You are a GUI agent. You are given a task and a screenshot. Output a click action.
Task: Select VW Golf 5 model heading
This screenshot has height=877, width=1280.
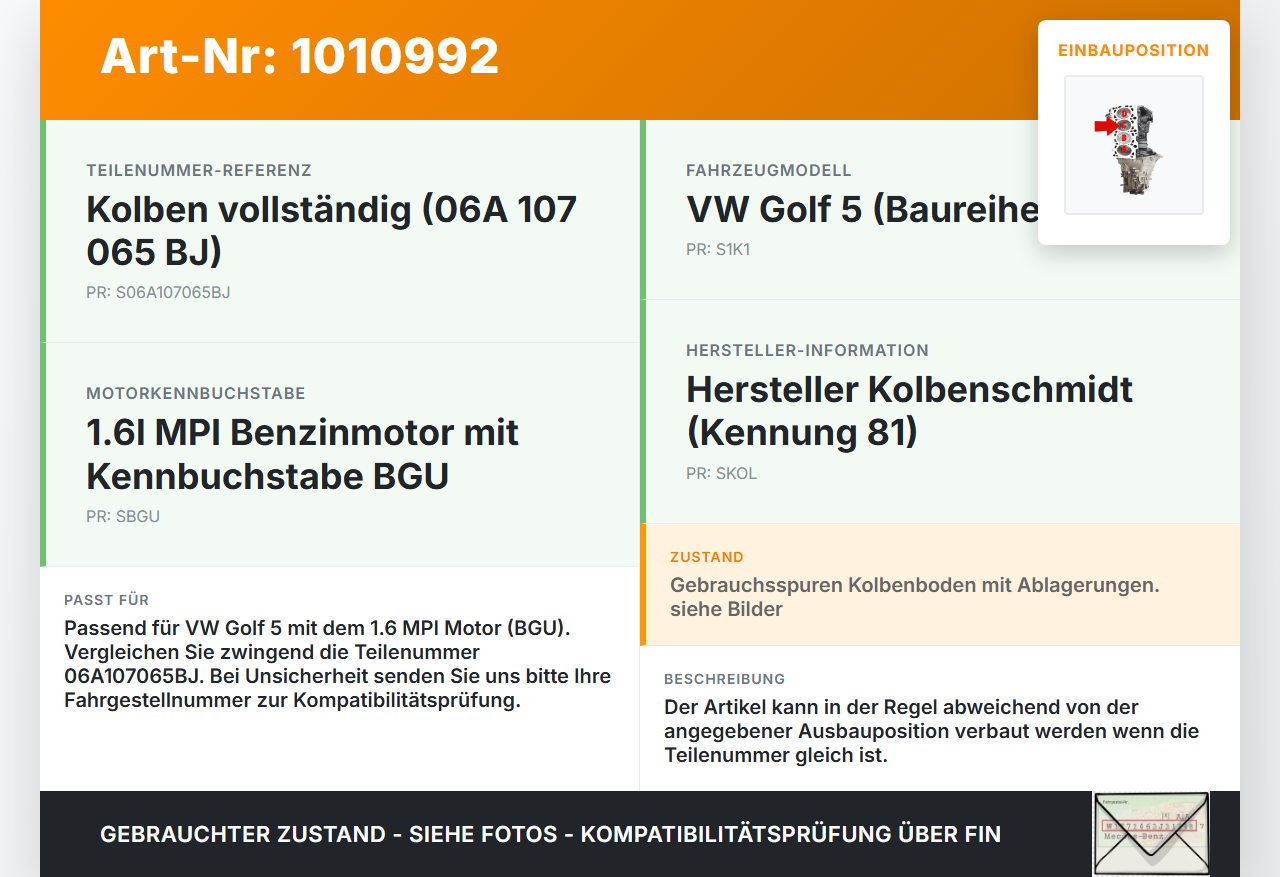click(862, 209)
